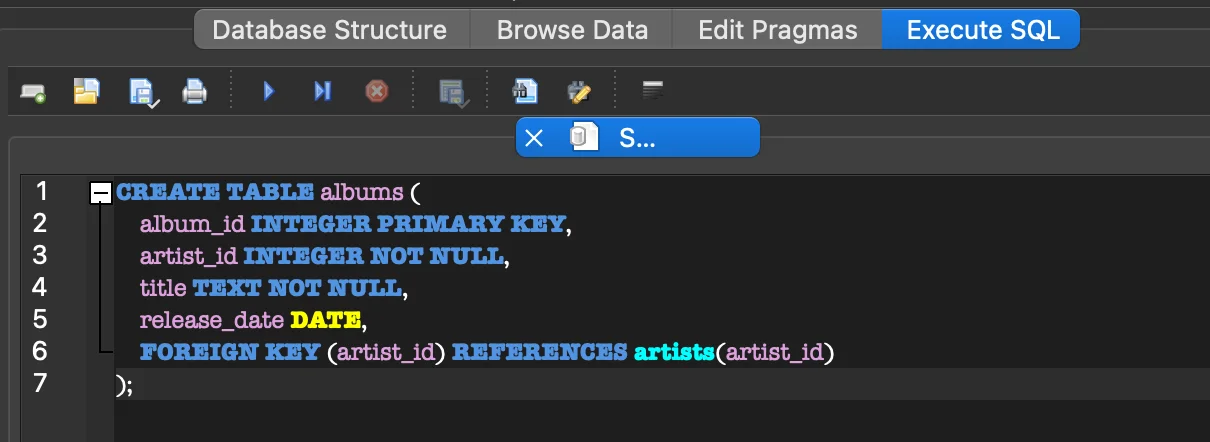Close the SQL editor tab
The image size is (1210, 442).
[534, 138]
